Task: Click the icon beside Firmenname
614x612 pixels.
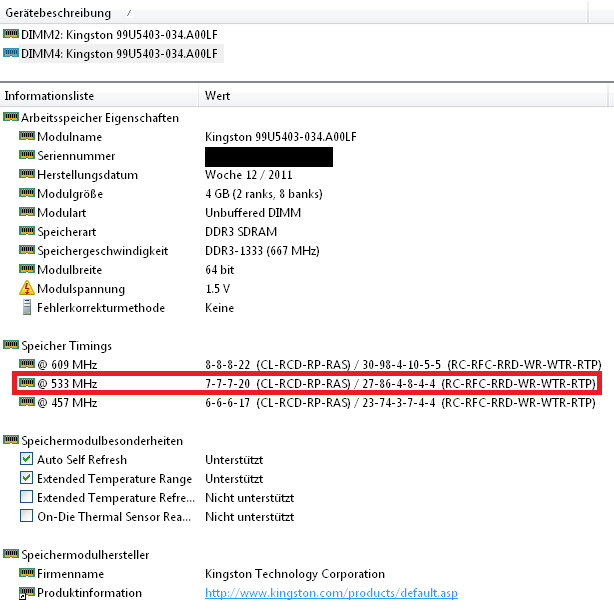Action: pyautogui.click(x=27, y=573)
